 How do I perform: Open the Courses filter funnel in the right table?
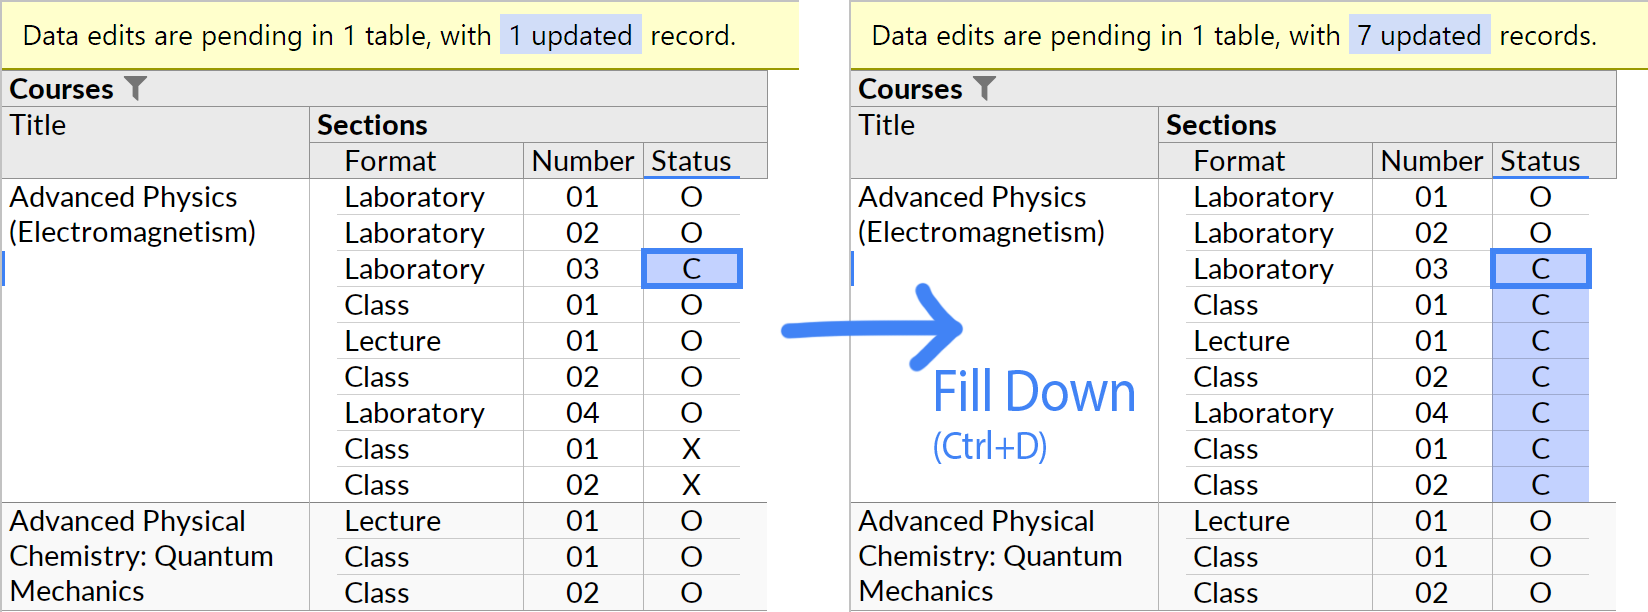pyautogui.click(x=986, y=88)
